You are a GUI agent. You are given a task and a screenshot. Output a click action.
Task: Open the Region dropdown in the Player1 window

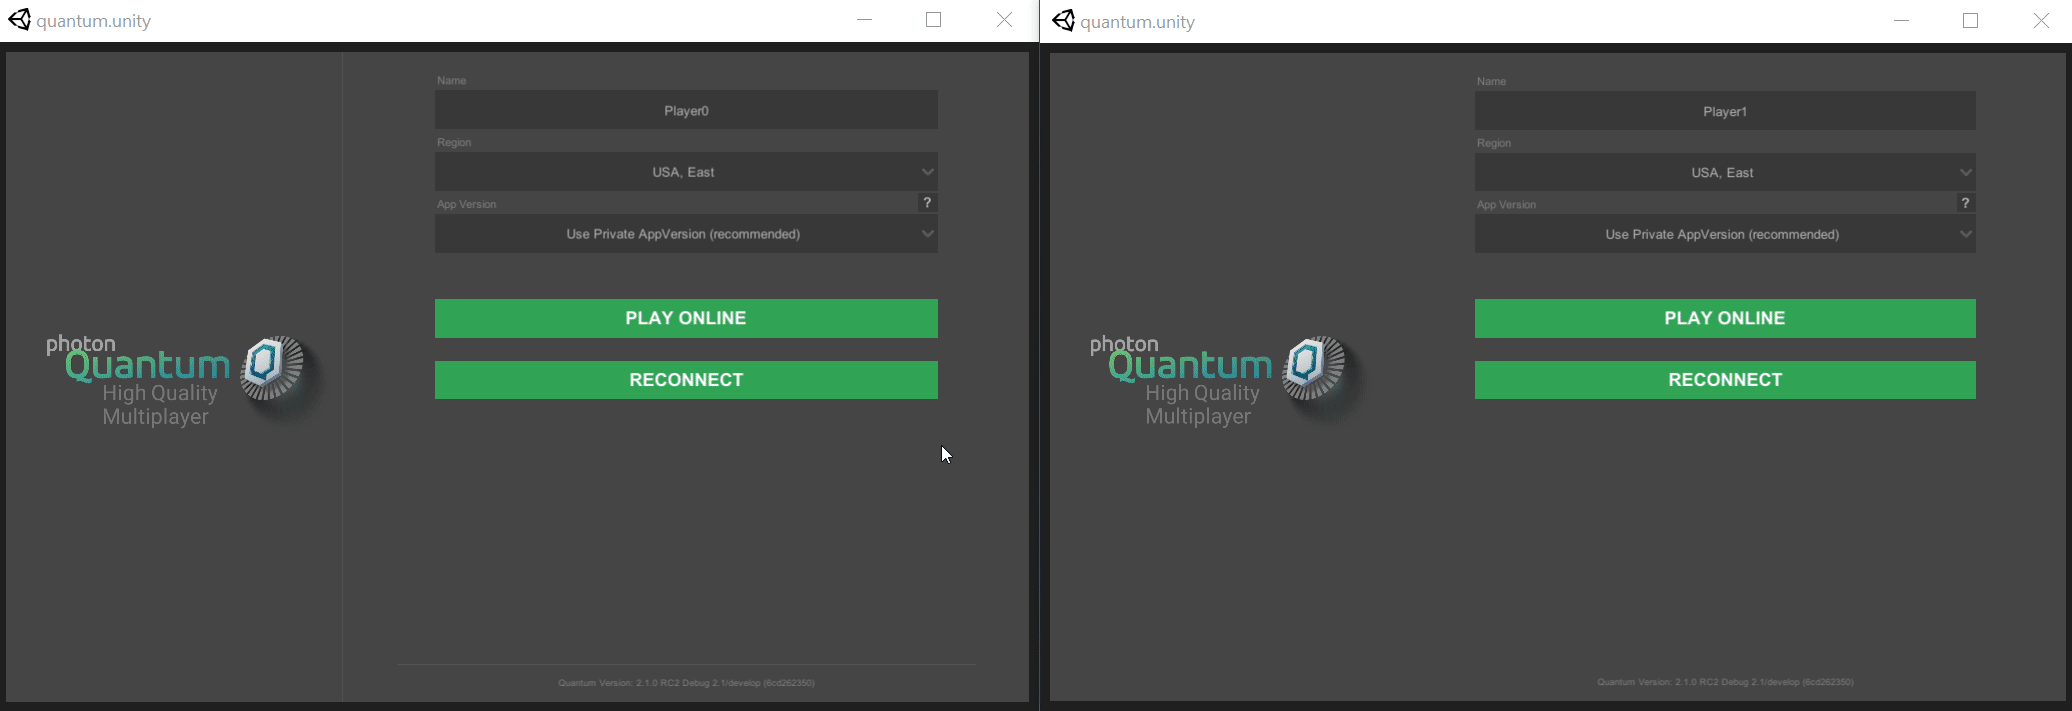[x=1724, y=173]
